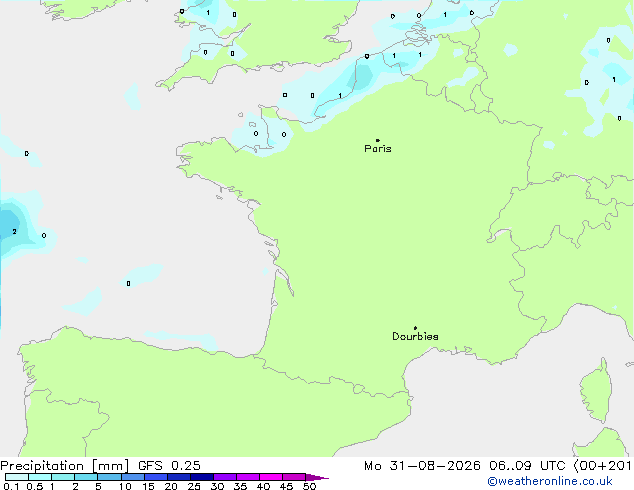Open the weatheronline.co.uk copyright link
The width and height of the screenshot is (634, 490).
pyautogui.click(x=550, y=481)
